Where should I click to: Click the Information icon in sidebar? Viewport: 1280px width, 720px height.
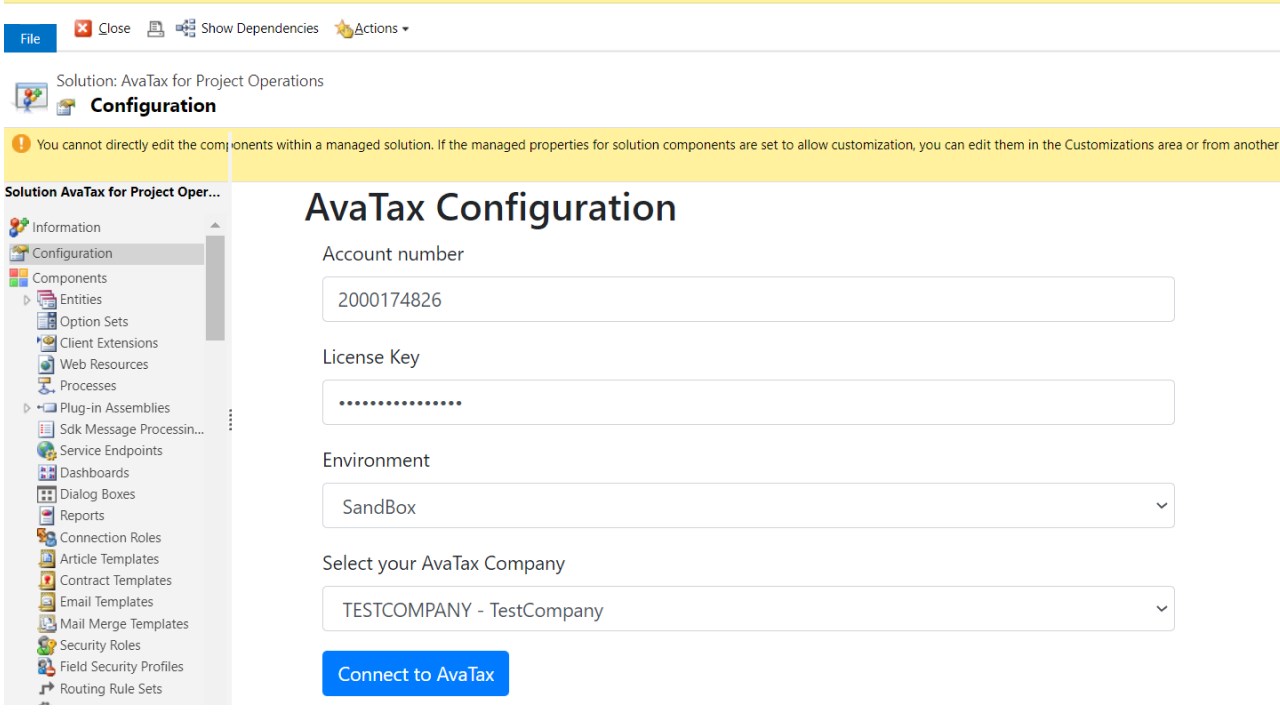(x=19, y=227)
